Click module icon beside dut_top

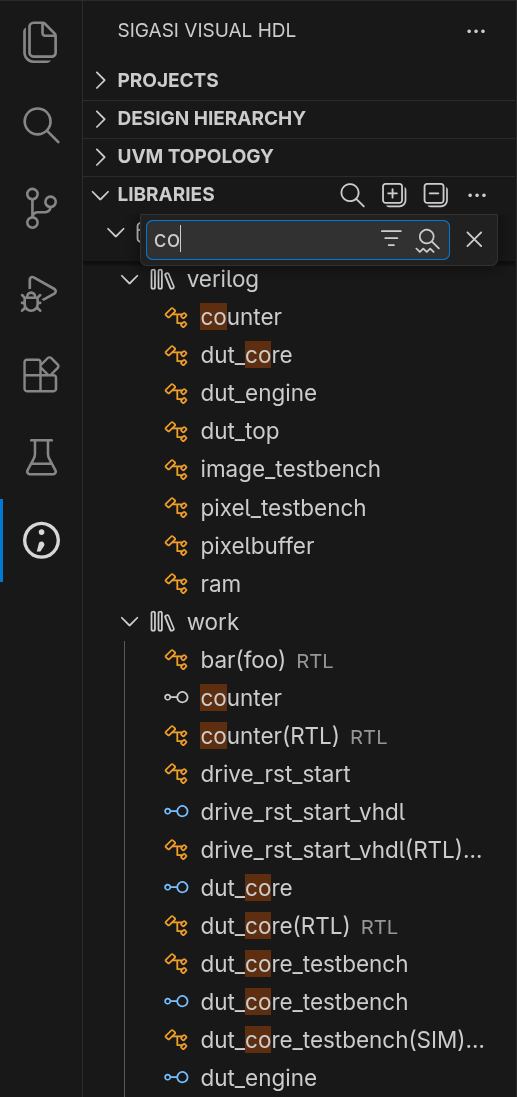(x=176, y=432)
